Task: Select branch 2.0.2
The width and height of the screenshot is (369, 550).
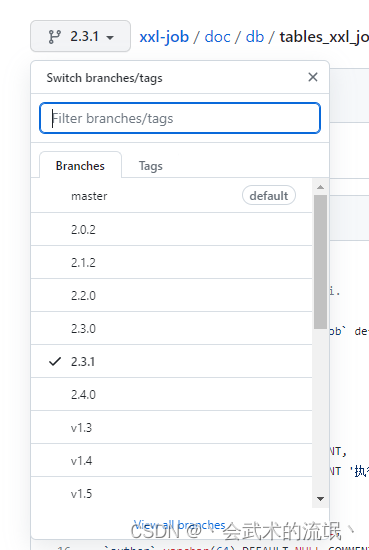Action: [172, 229]
